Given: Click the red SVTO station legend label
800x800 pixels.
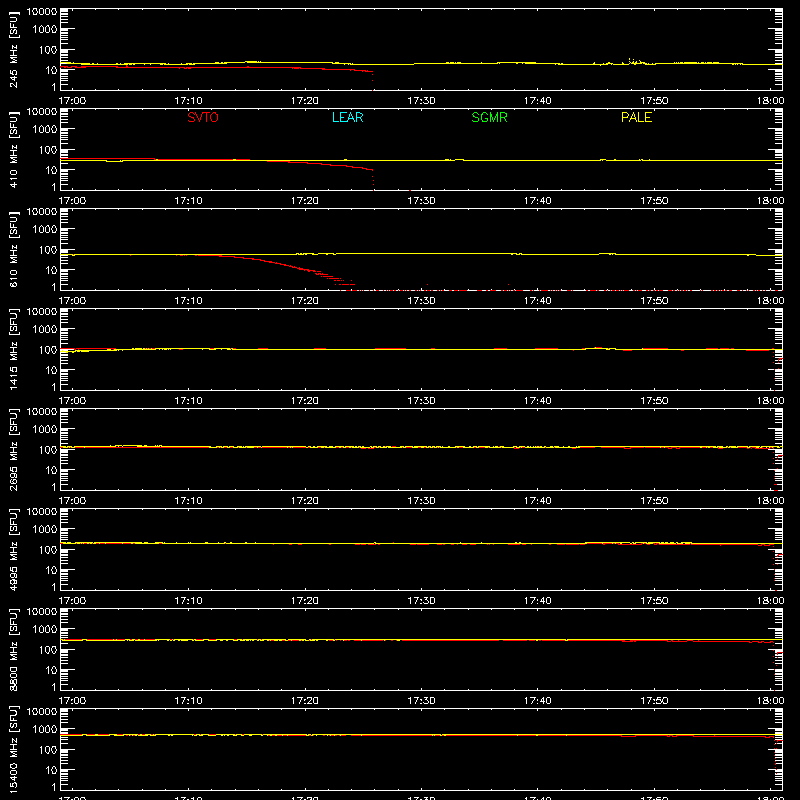Looking at the screenshot, I should [203, 117].
